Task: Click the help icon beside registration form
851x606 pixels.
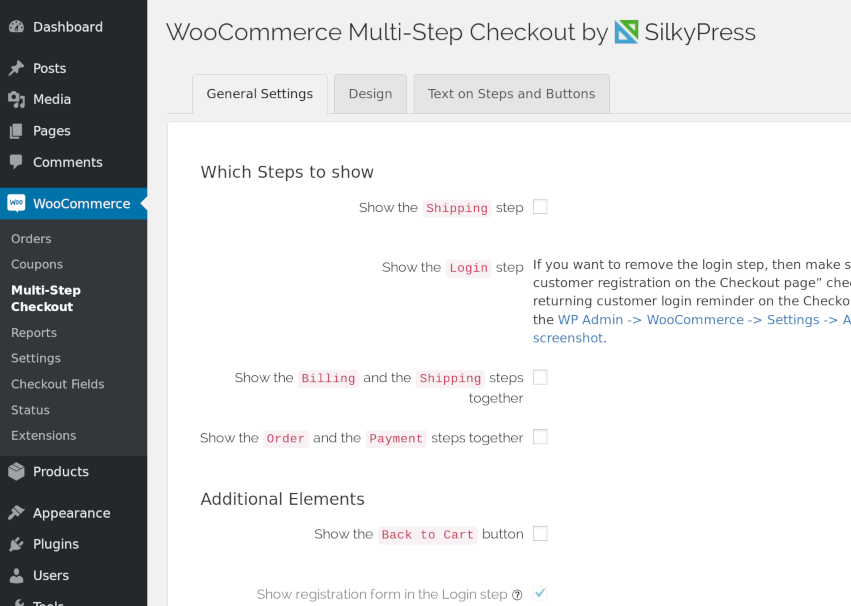Action: pyautogui.click(x=517, y=595)
